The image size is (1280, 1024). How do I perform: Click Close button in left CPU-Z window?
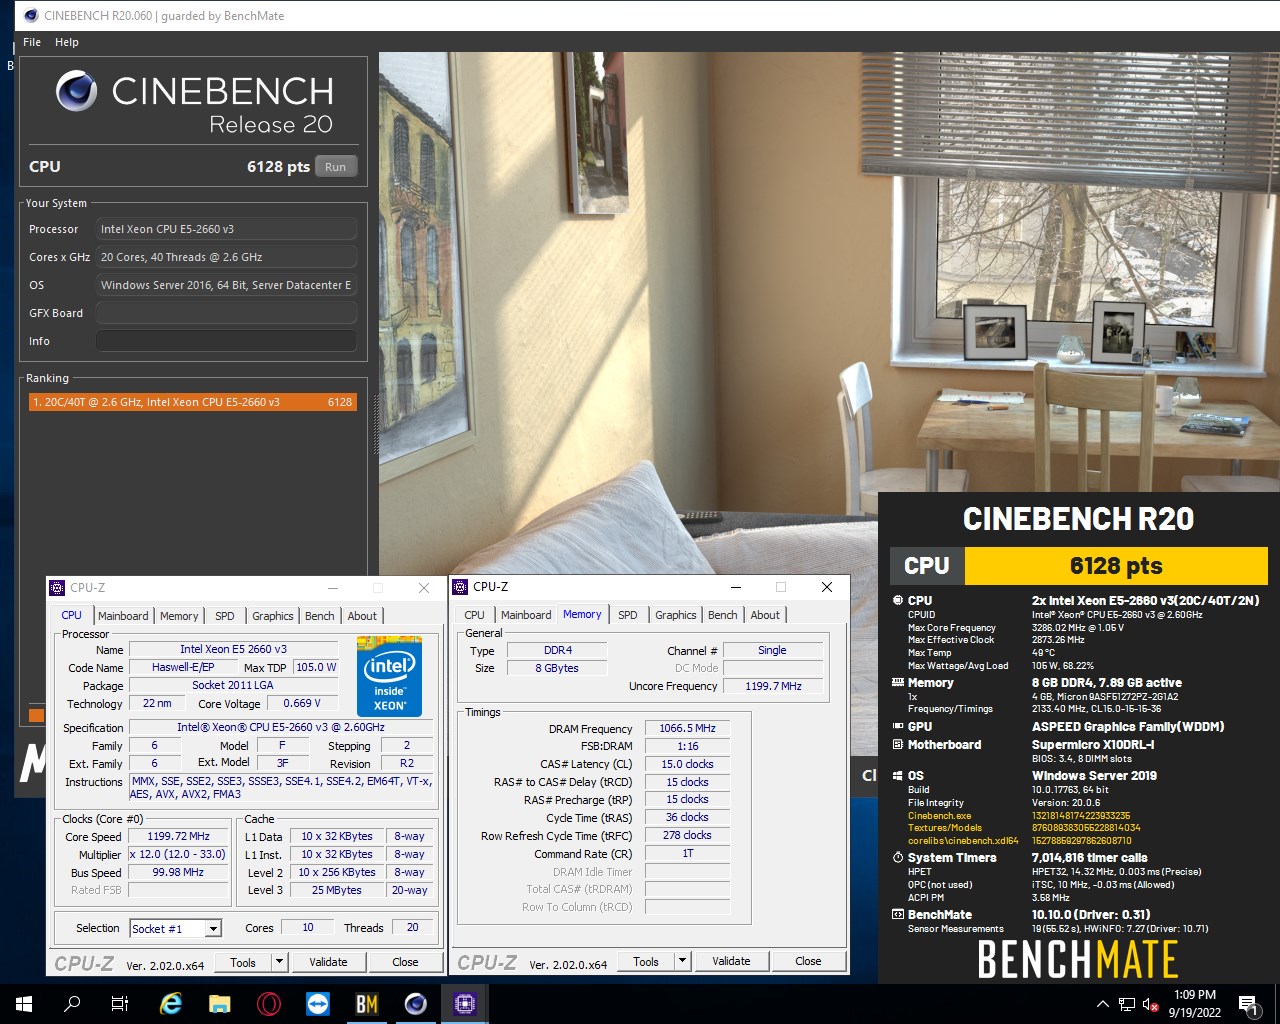point(405,962)
